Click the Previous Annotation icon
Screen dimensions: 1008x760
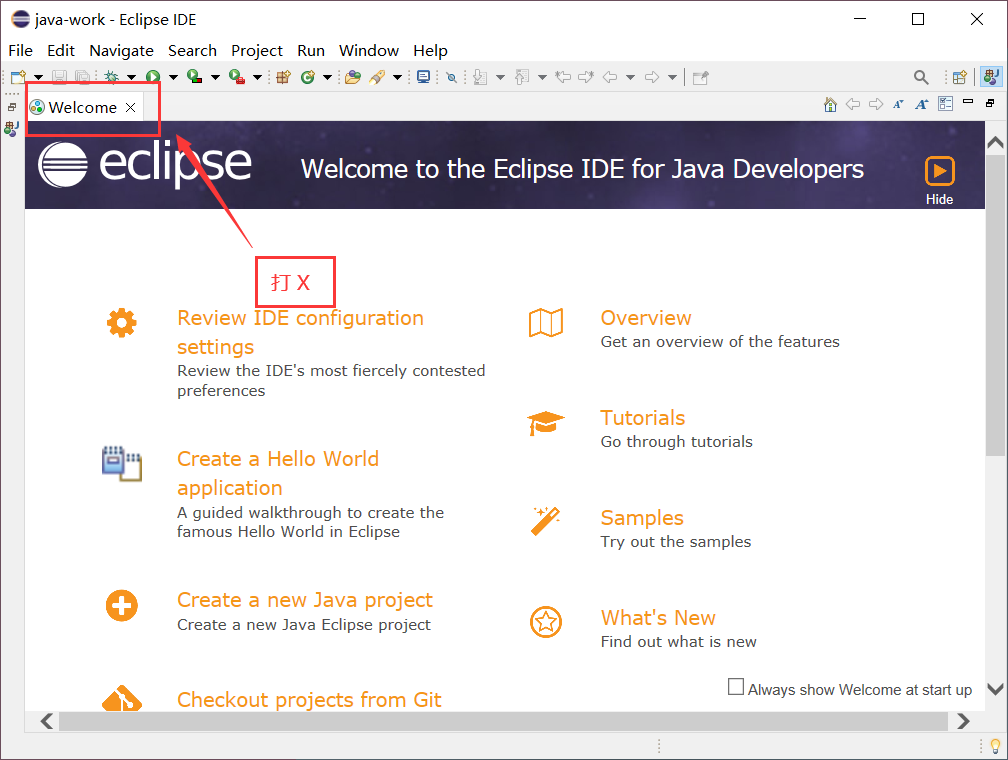[x=522, y=77]
